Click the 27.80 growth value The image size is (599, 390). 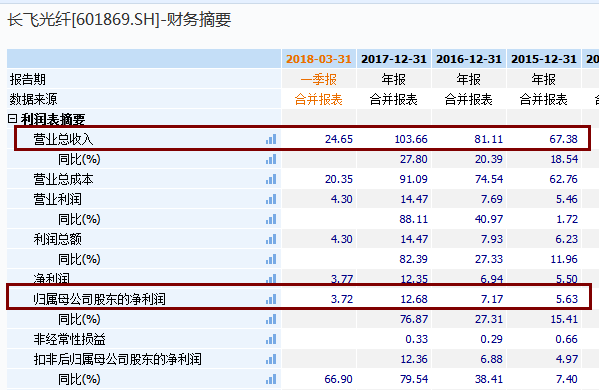click(413, 159)
